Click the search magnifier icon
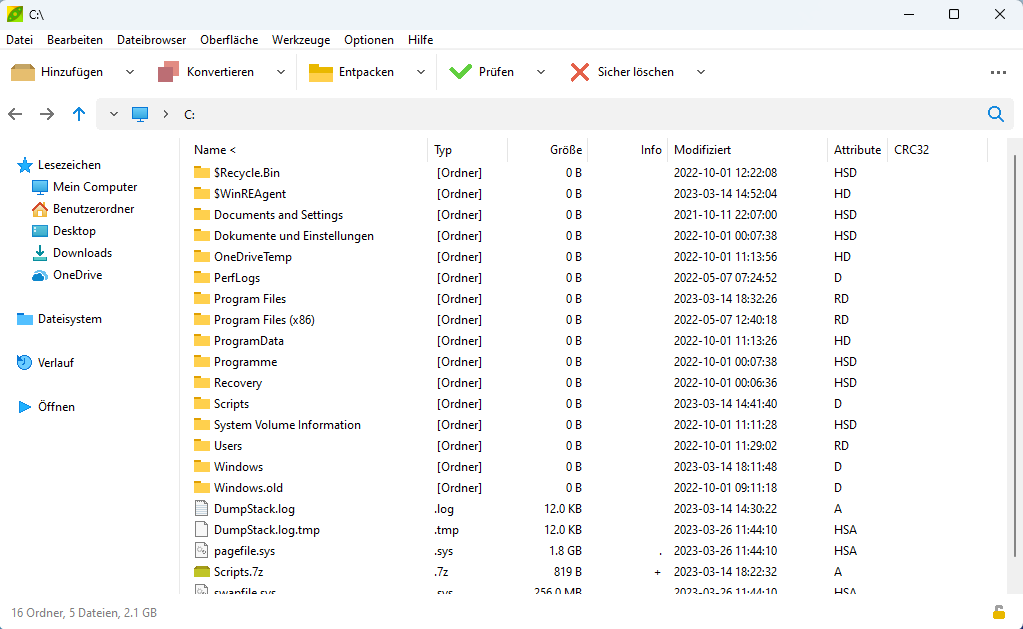This screenshot has height=629, width=1023. (995, 114)
